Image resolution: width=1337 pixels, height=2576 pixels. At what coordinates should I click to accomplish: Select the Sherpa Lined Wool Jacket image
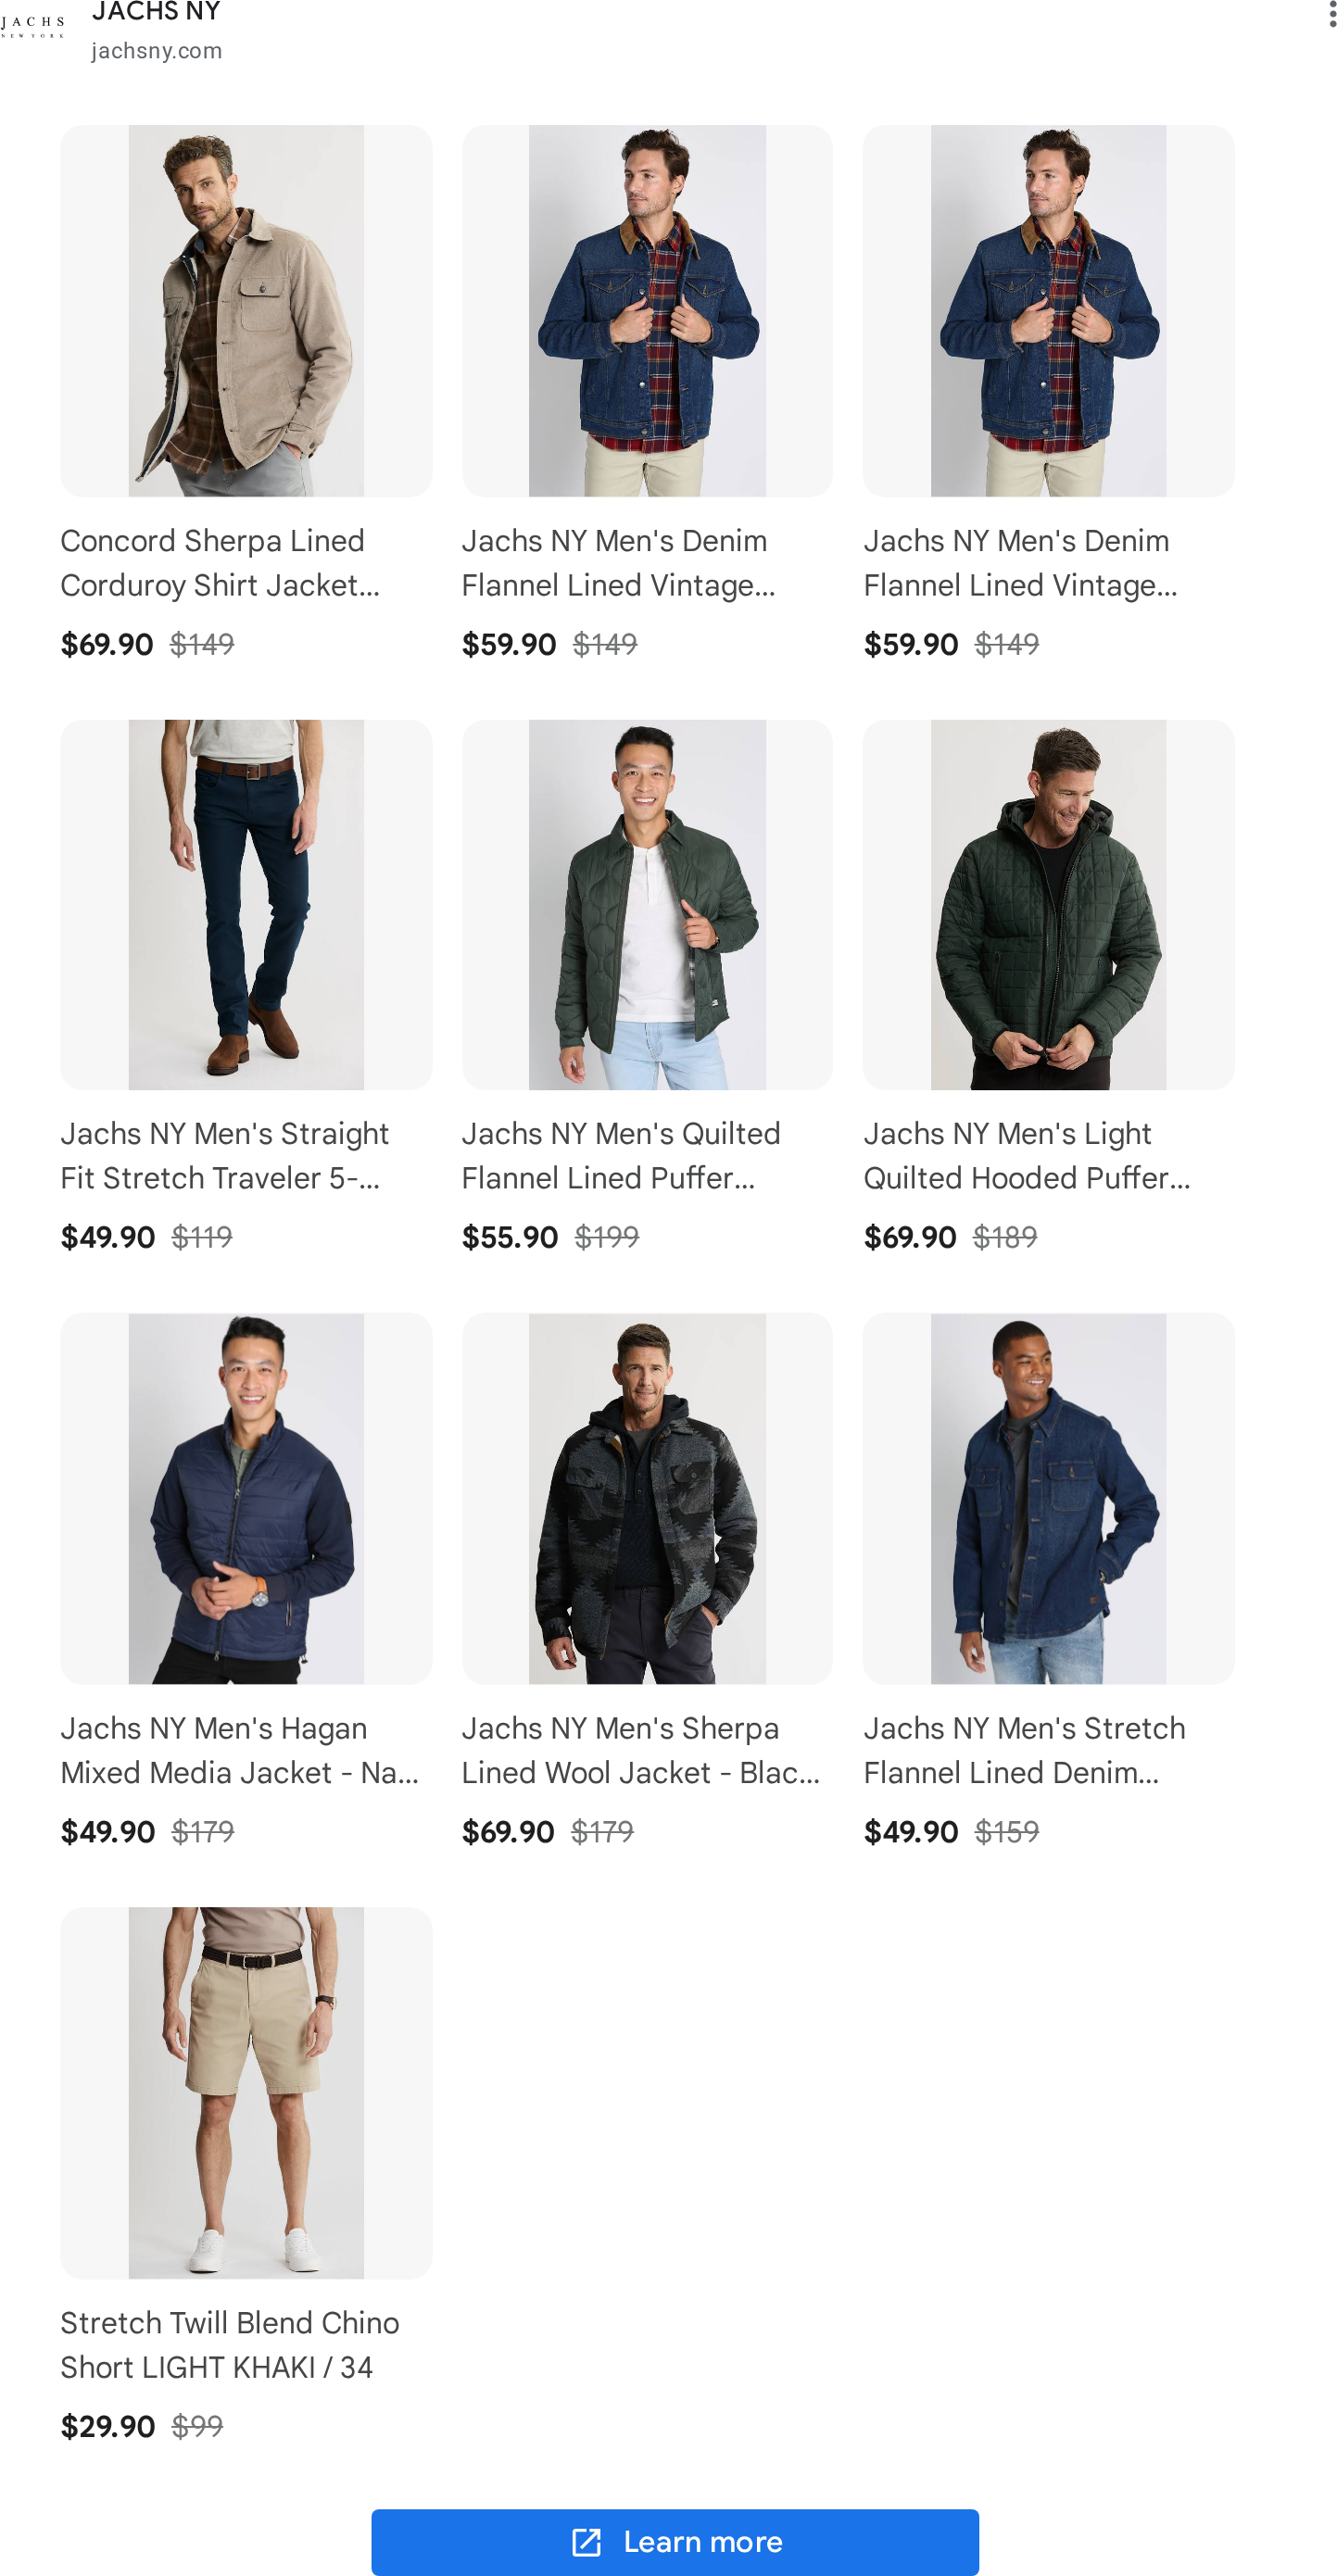click(x=647, y=1498)
